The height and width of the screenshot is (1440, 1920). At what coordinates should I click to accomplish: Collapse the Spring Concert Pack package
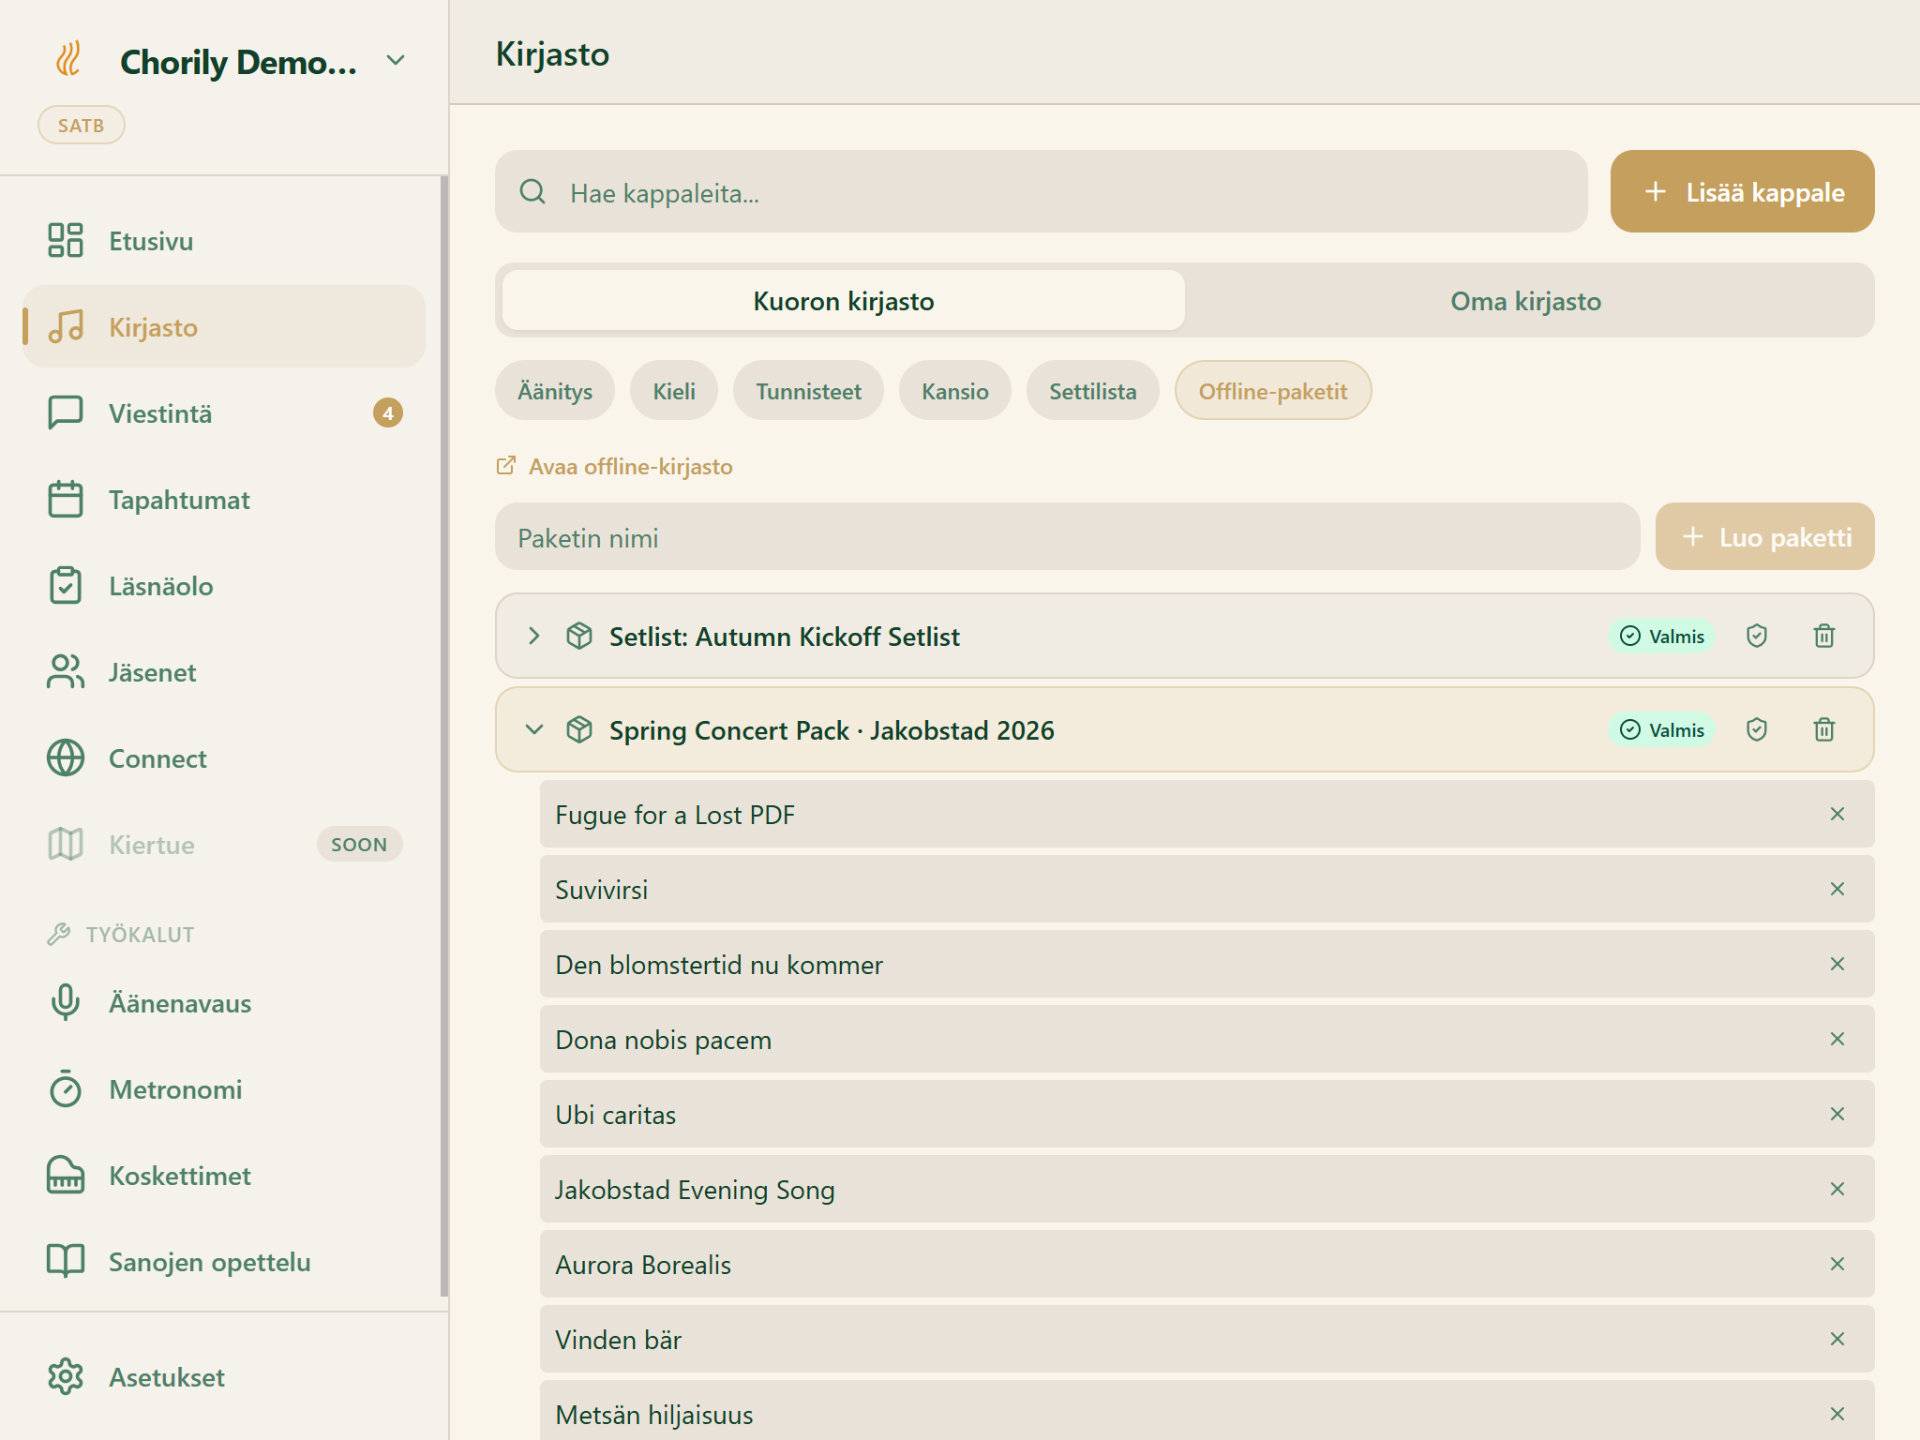[x=534, y=730]
